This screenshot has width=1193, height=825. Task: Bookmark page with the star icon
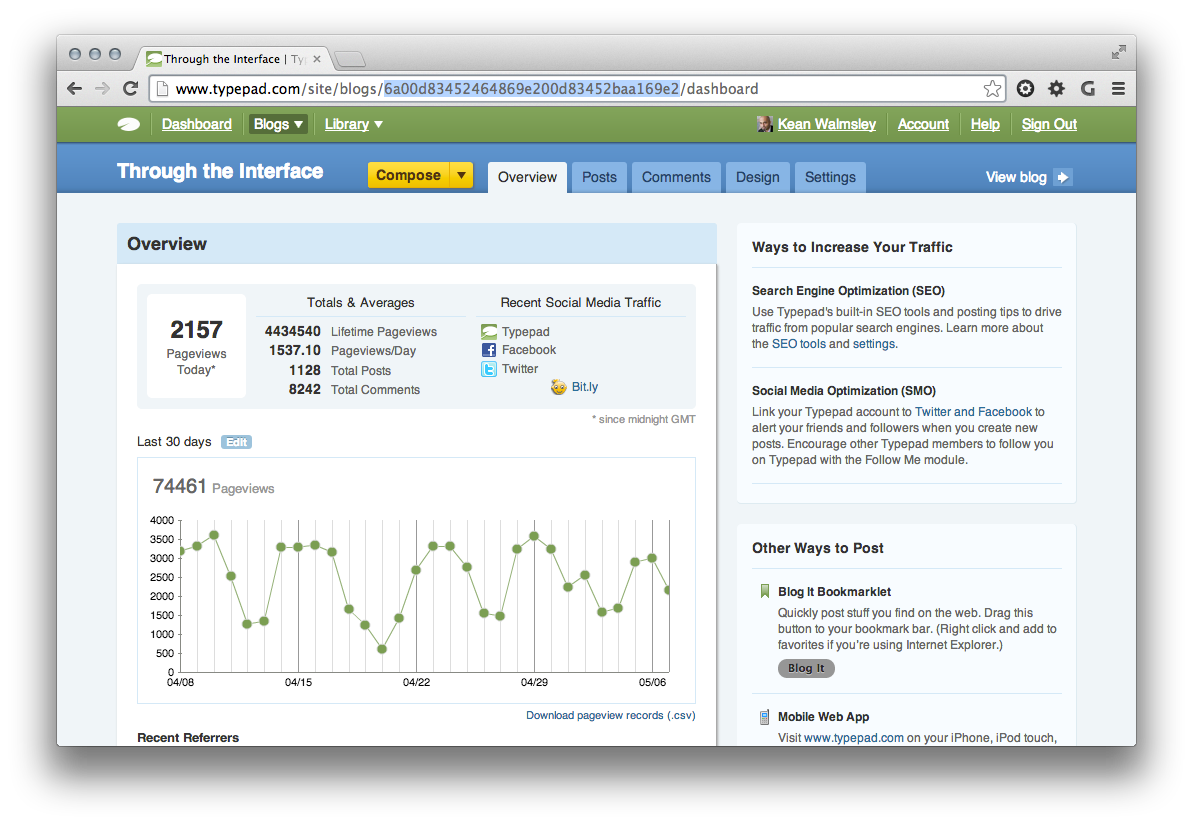coord(992,89)
